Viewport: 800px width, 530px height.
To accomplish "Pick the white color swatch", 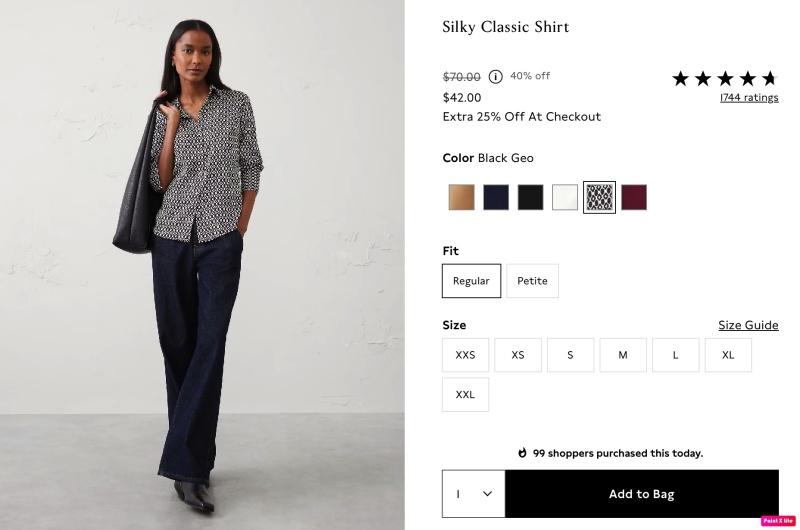I will [565, 197].
